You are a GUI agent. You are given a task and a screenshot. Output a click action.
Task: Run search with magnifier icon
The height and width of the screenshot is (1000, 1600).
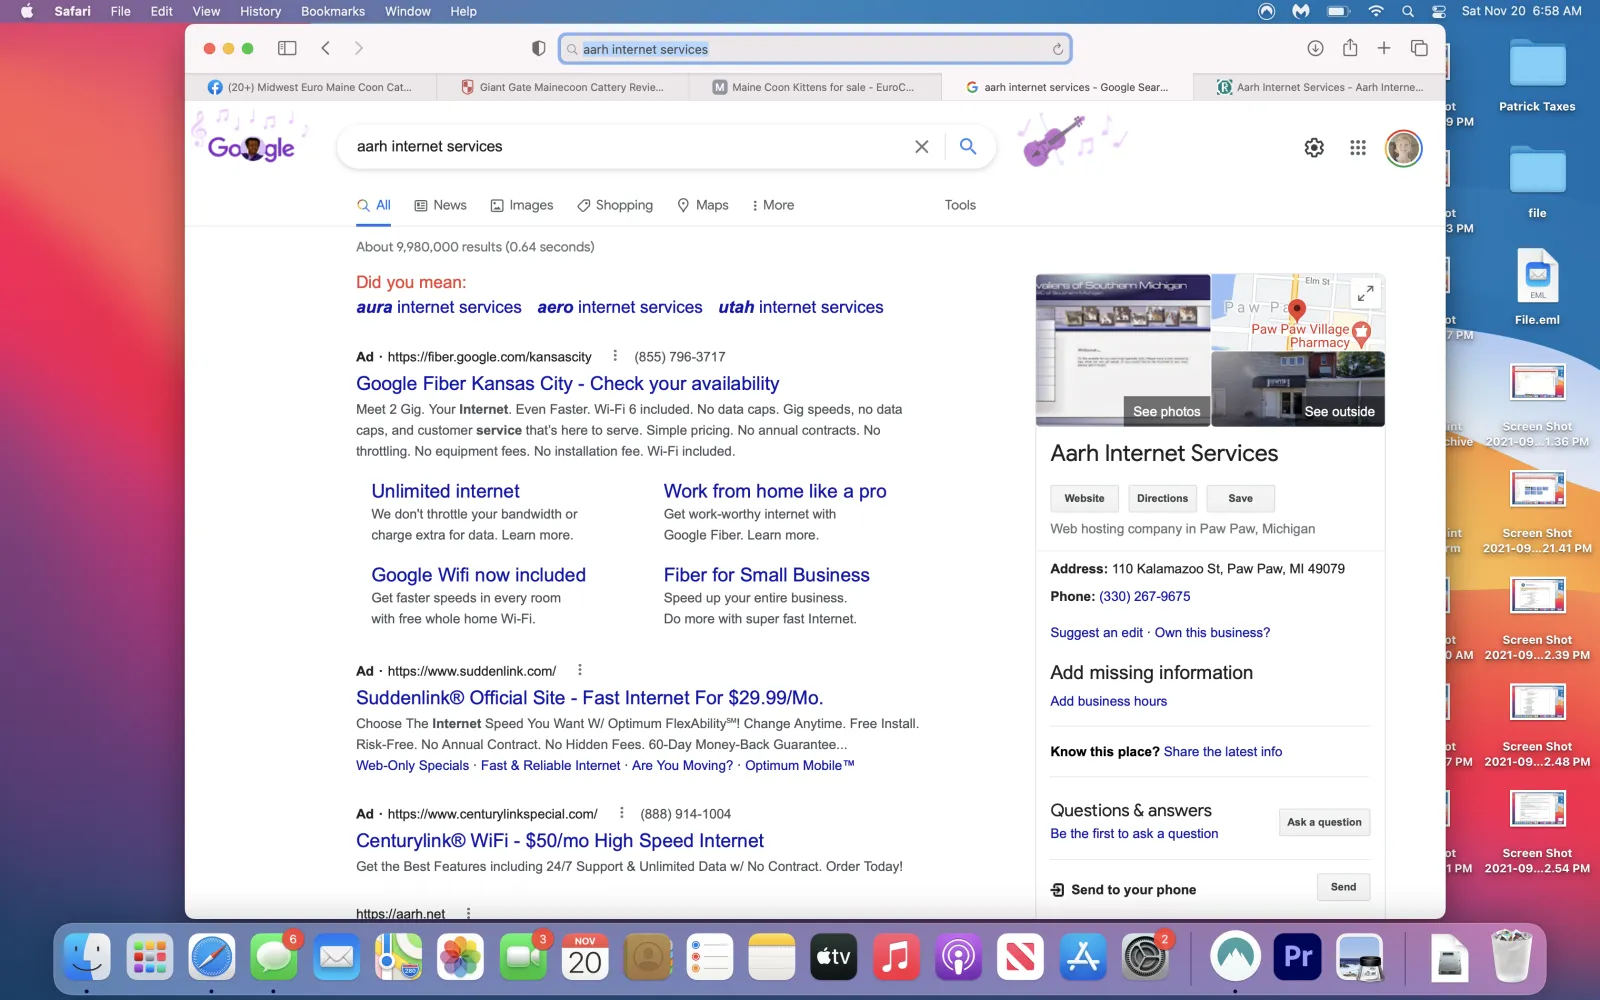click(968, 146)
